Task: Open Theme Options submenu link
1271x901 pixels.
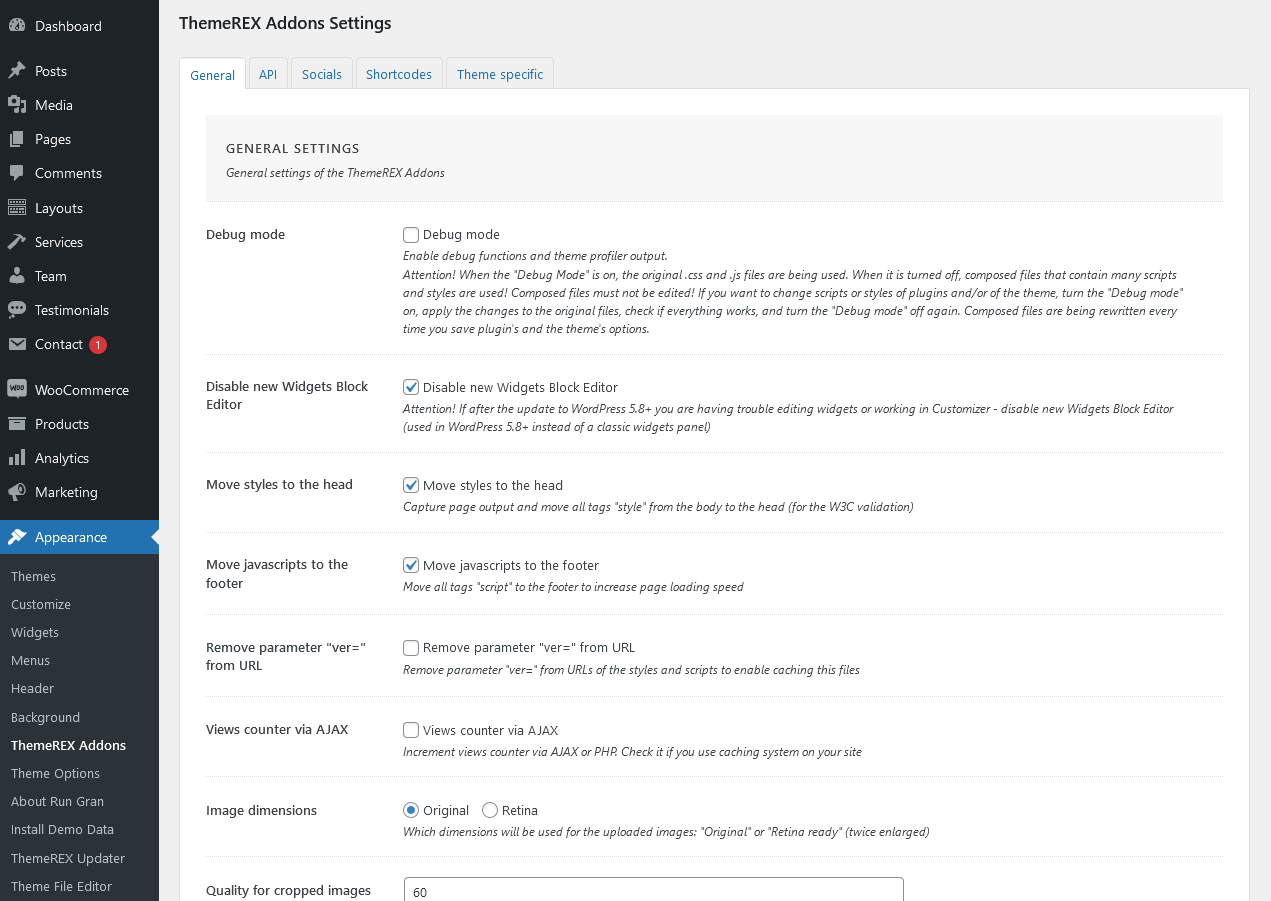Action: click(x=55, y=773)
